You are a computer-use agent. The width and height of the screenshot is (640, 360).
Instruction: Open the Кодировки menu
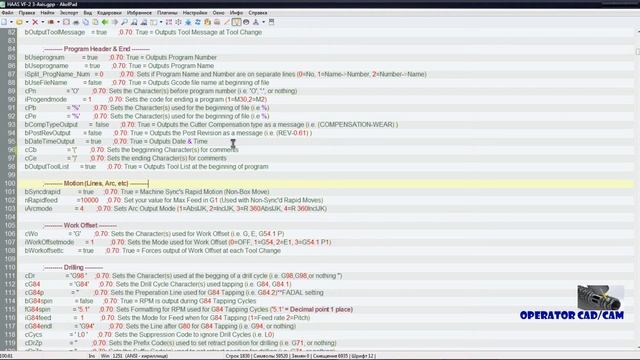click(x=109, y=13)
